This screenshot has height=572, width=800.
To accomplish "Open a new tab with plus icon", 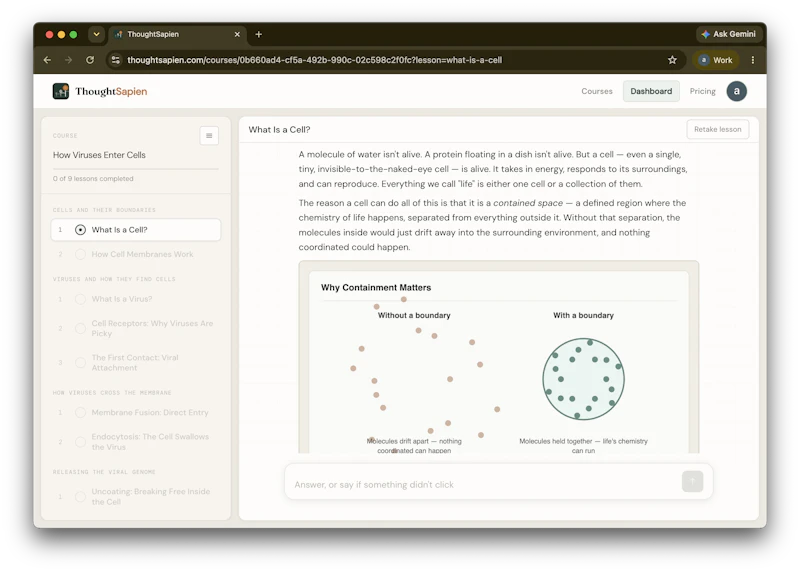I will click(x=259, y=34).
